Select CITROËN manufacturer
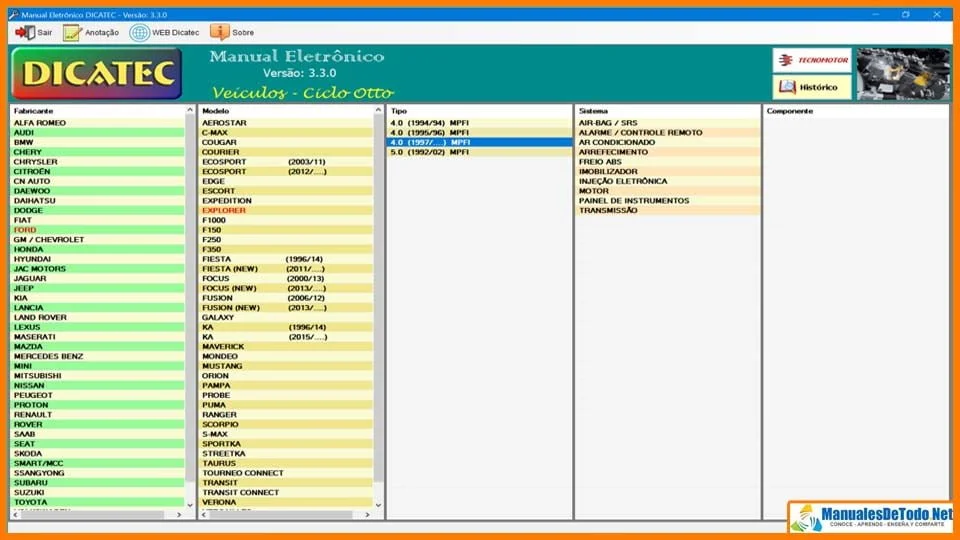Image resolution: width=960 pixels, height=540 pixels. coord(98,171)
